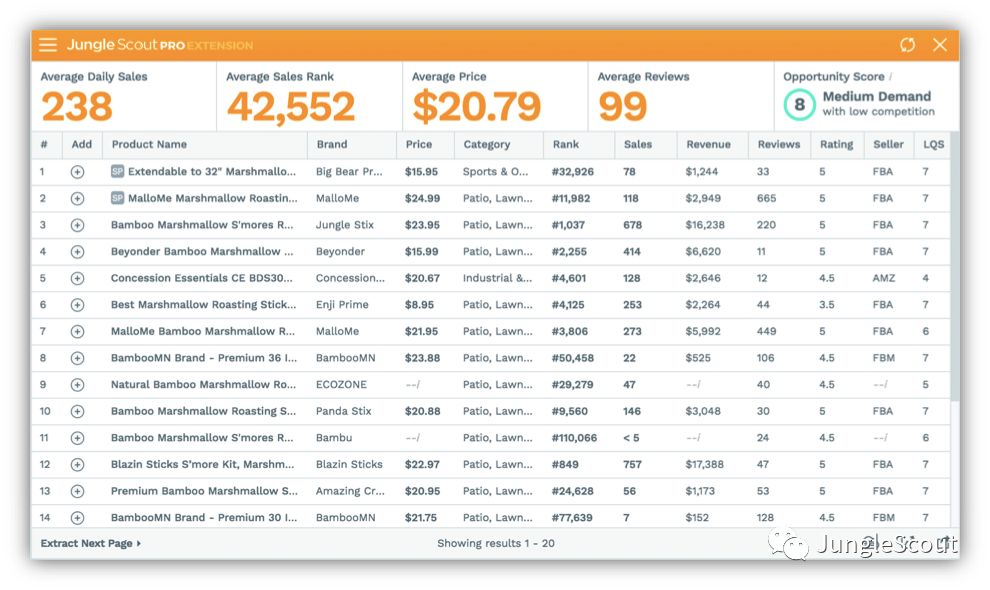Click the refresh icon in orange header
Viewport: 990px width, 590px height.
point(907,45)
